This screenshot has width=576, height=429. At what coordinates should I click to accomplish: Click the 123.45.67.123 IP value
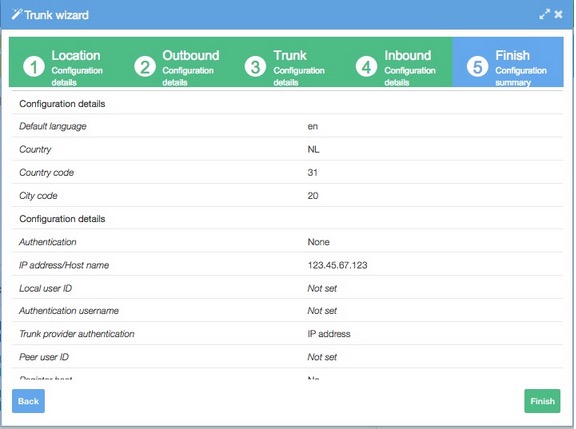[337, 265]
